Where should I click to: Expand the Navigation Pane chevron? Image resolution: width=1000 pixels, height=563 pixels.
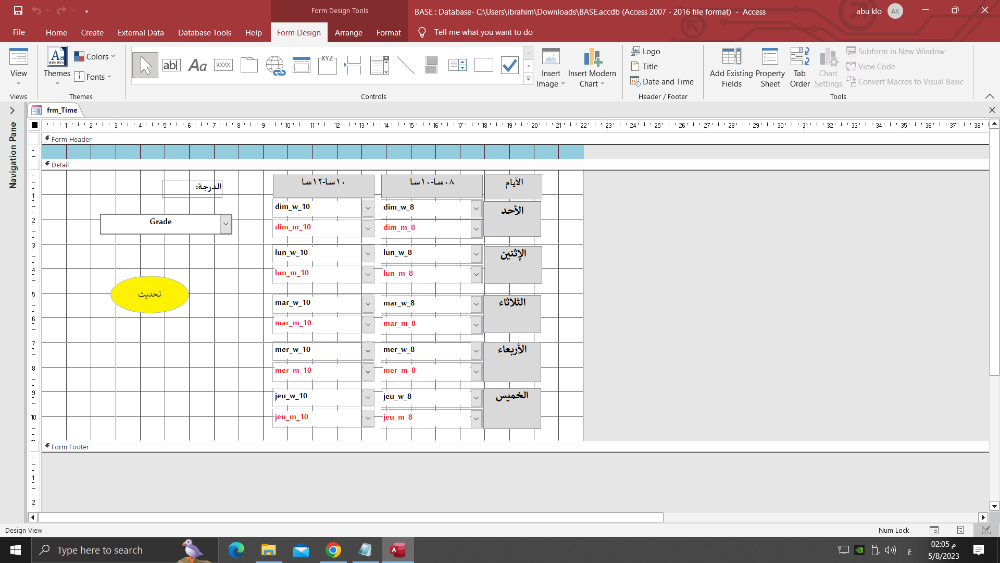pos(11,111)
